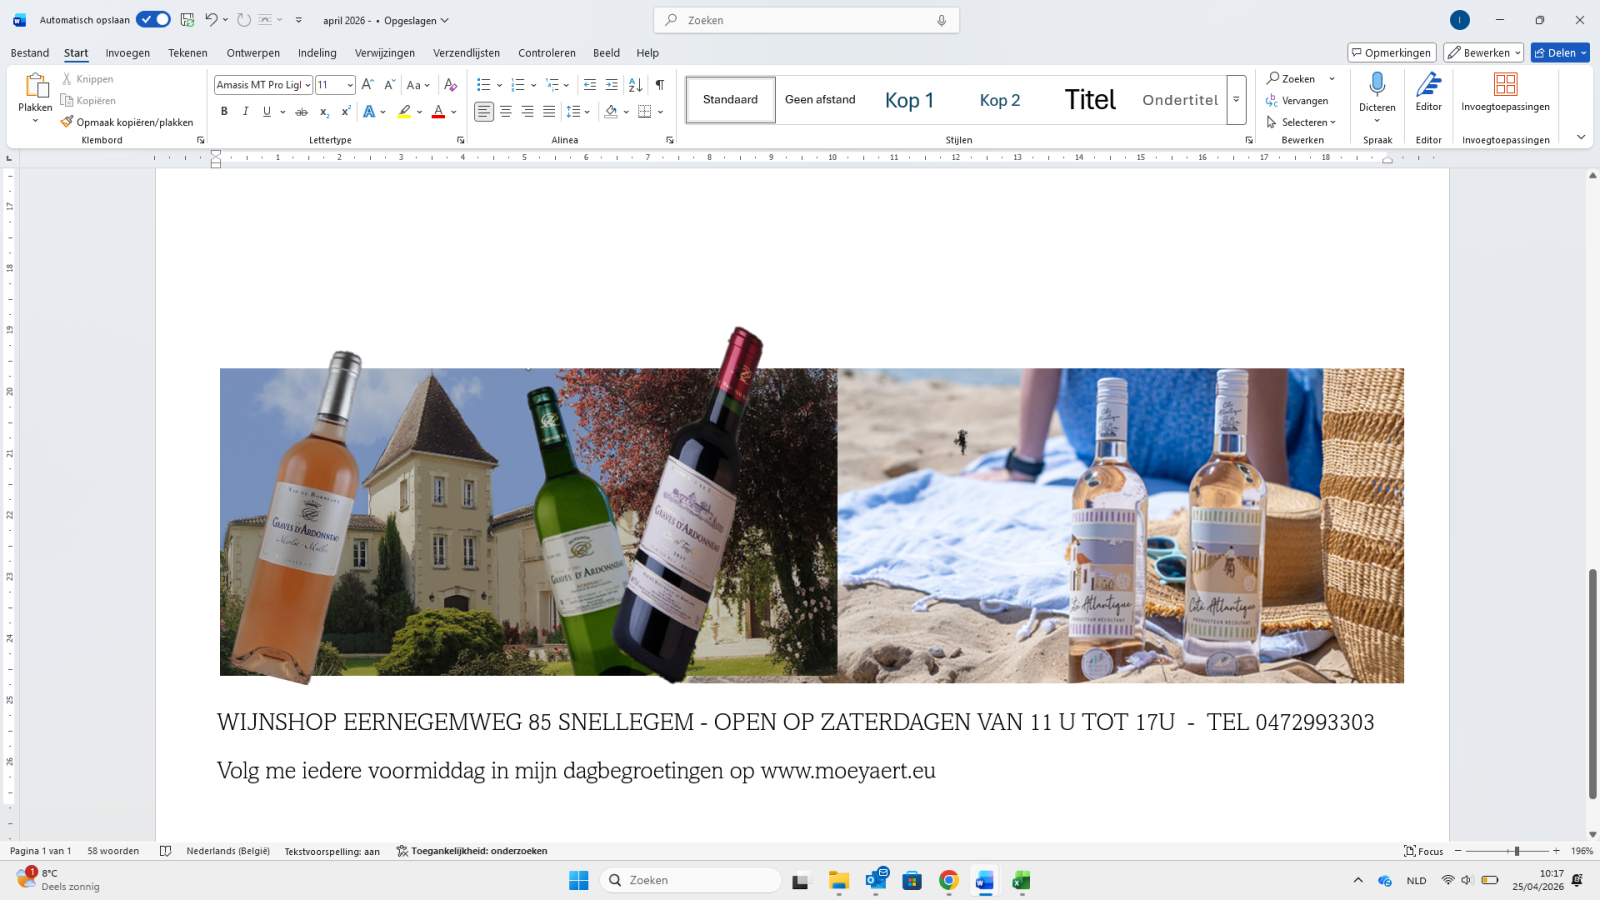1600x900 pixels.
Task: Click the sort A-Z icon
Action: (635, 85)
